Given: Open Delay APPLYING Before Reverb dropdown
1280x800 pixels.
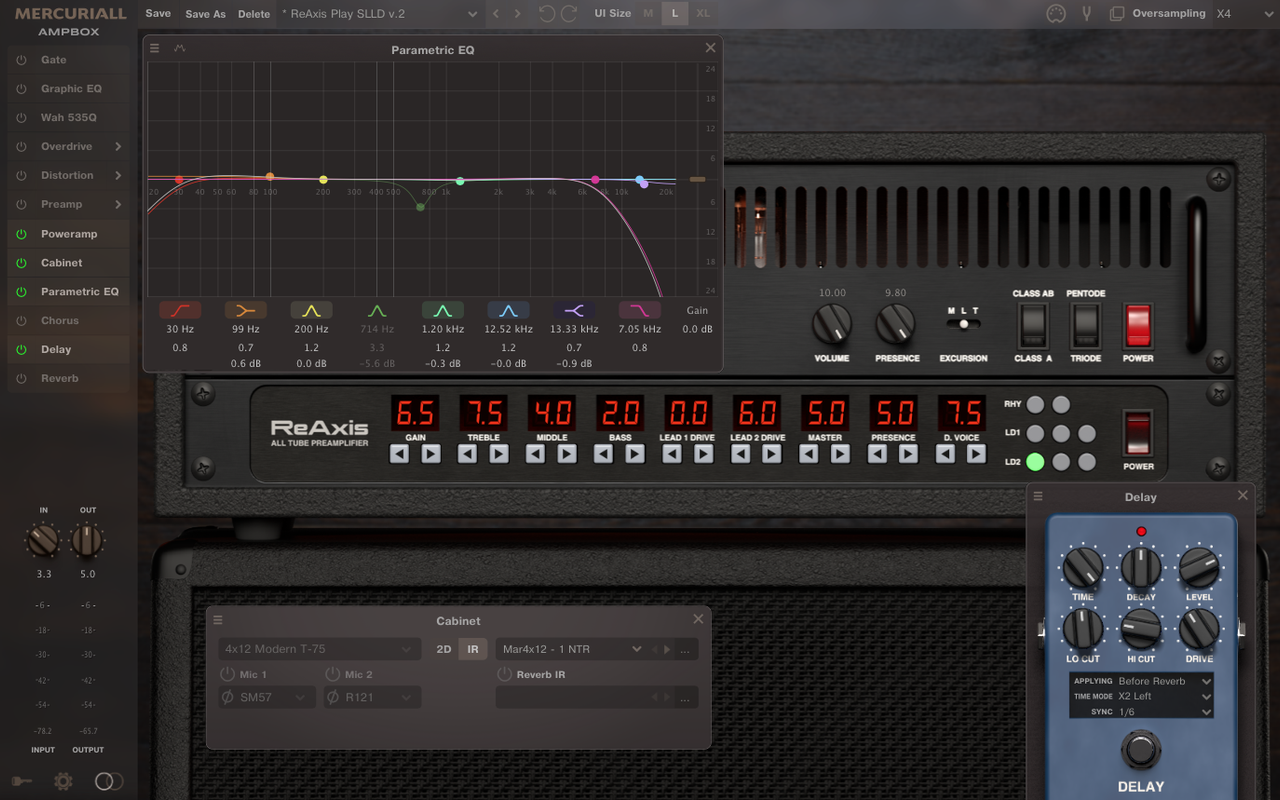Looking at the screenshot, I should tap(1165, 681).
